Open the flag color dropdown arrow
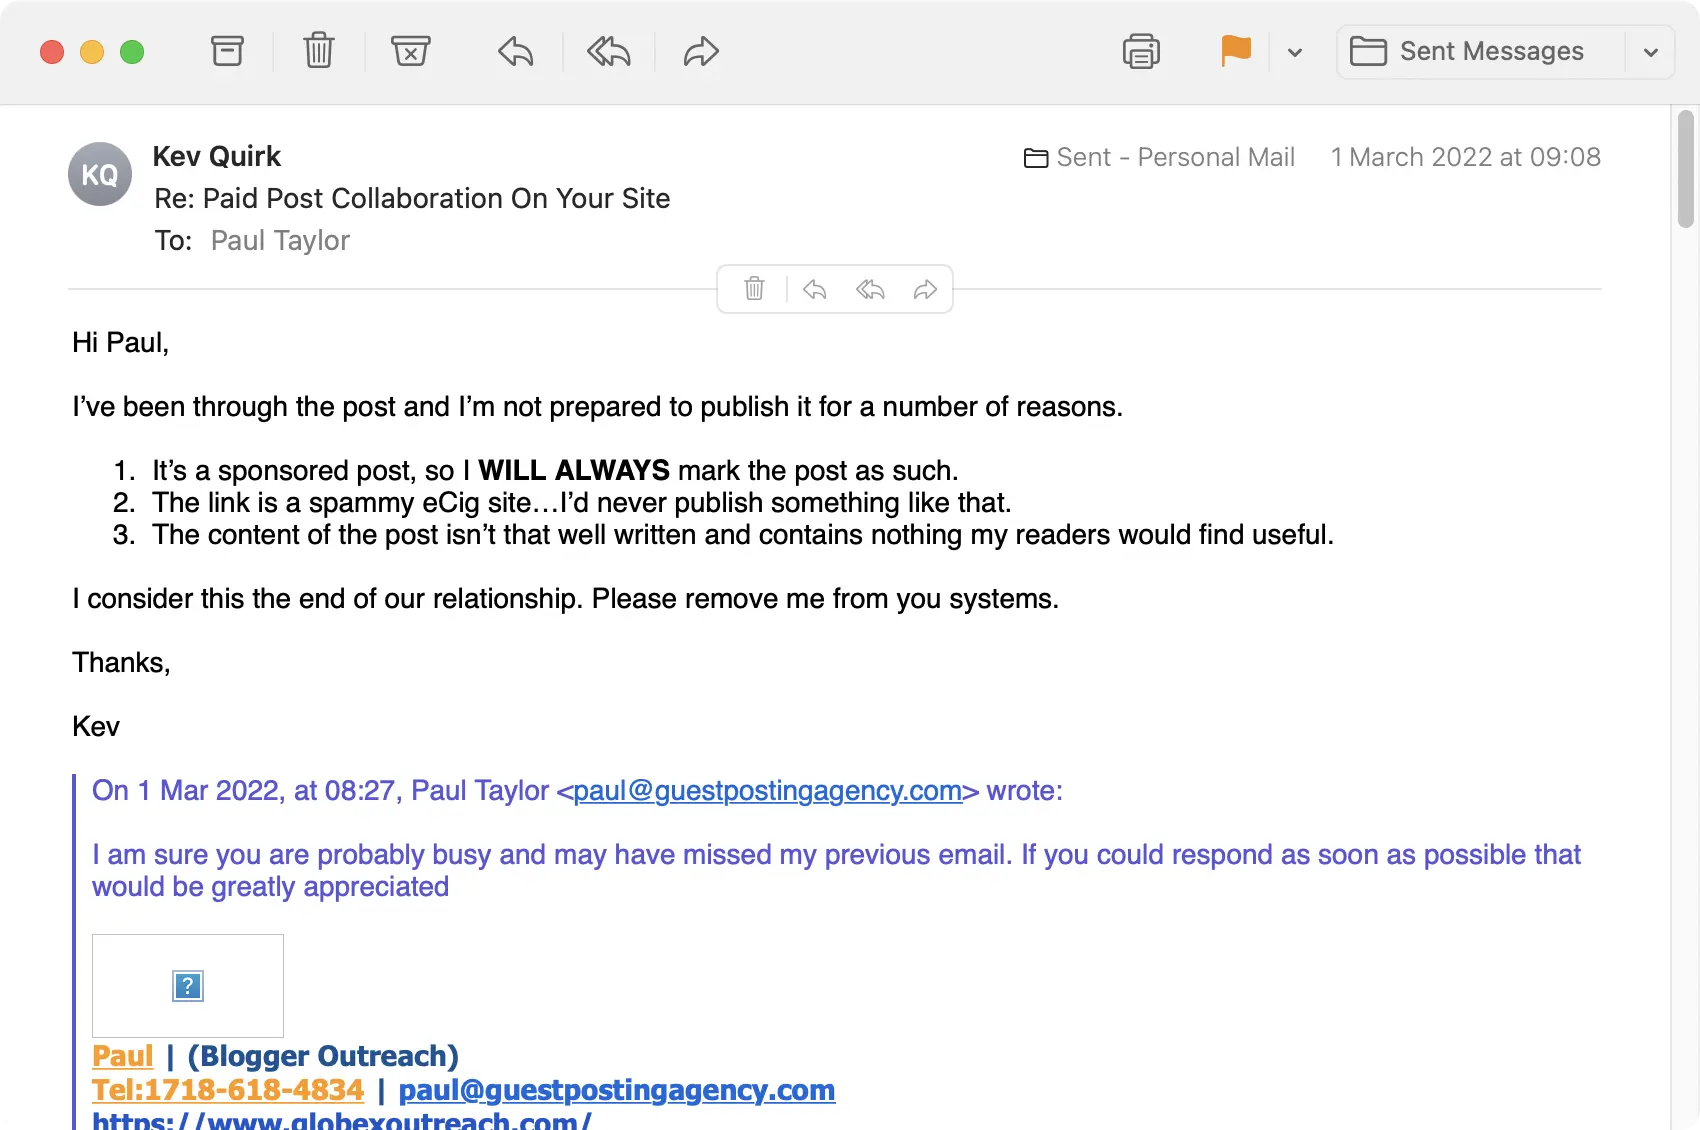Image resolution: width=1700 pixels, height=1130 pixels. [1295, 53]
